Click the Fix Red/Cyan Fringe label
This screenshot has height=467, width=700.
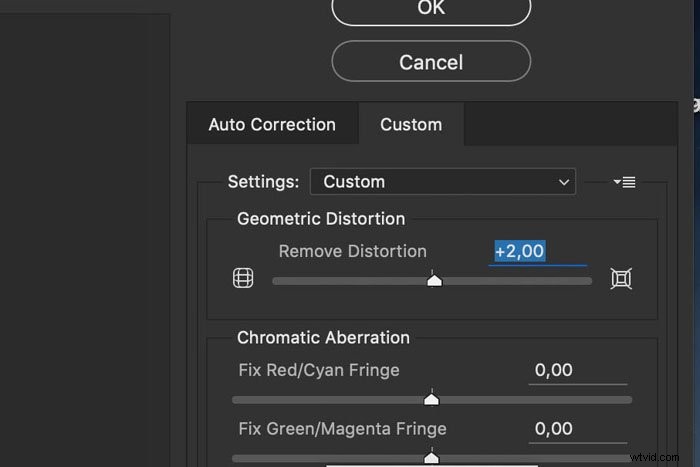319,370
